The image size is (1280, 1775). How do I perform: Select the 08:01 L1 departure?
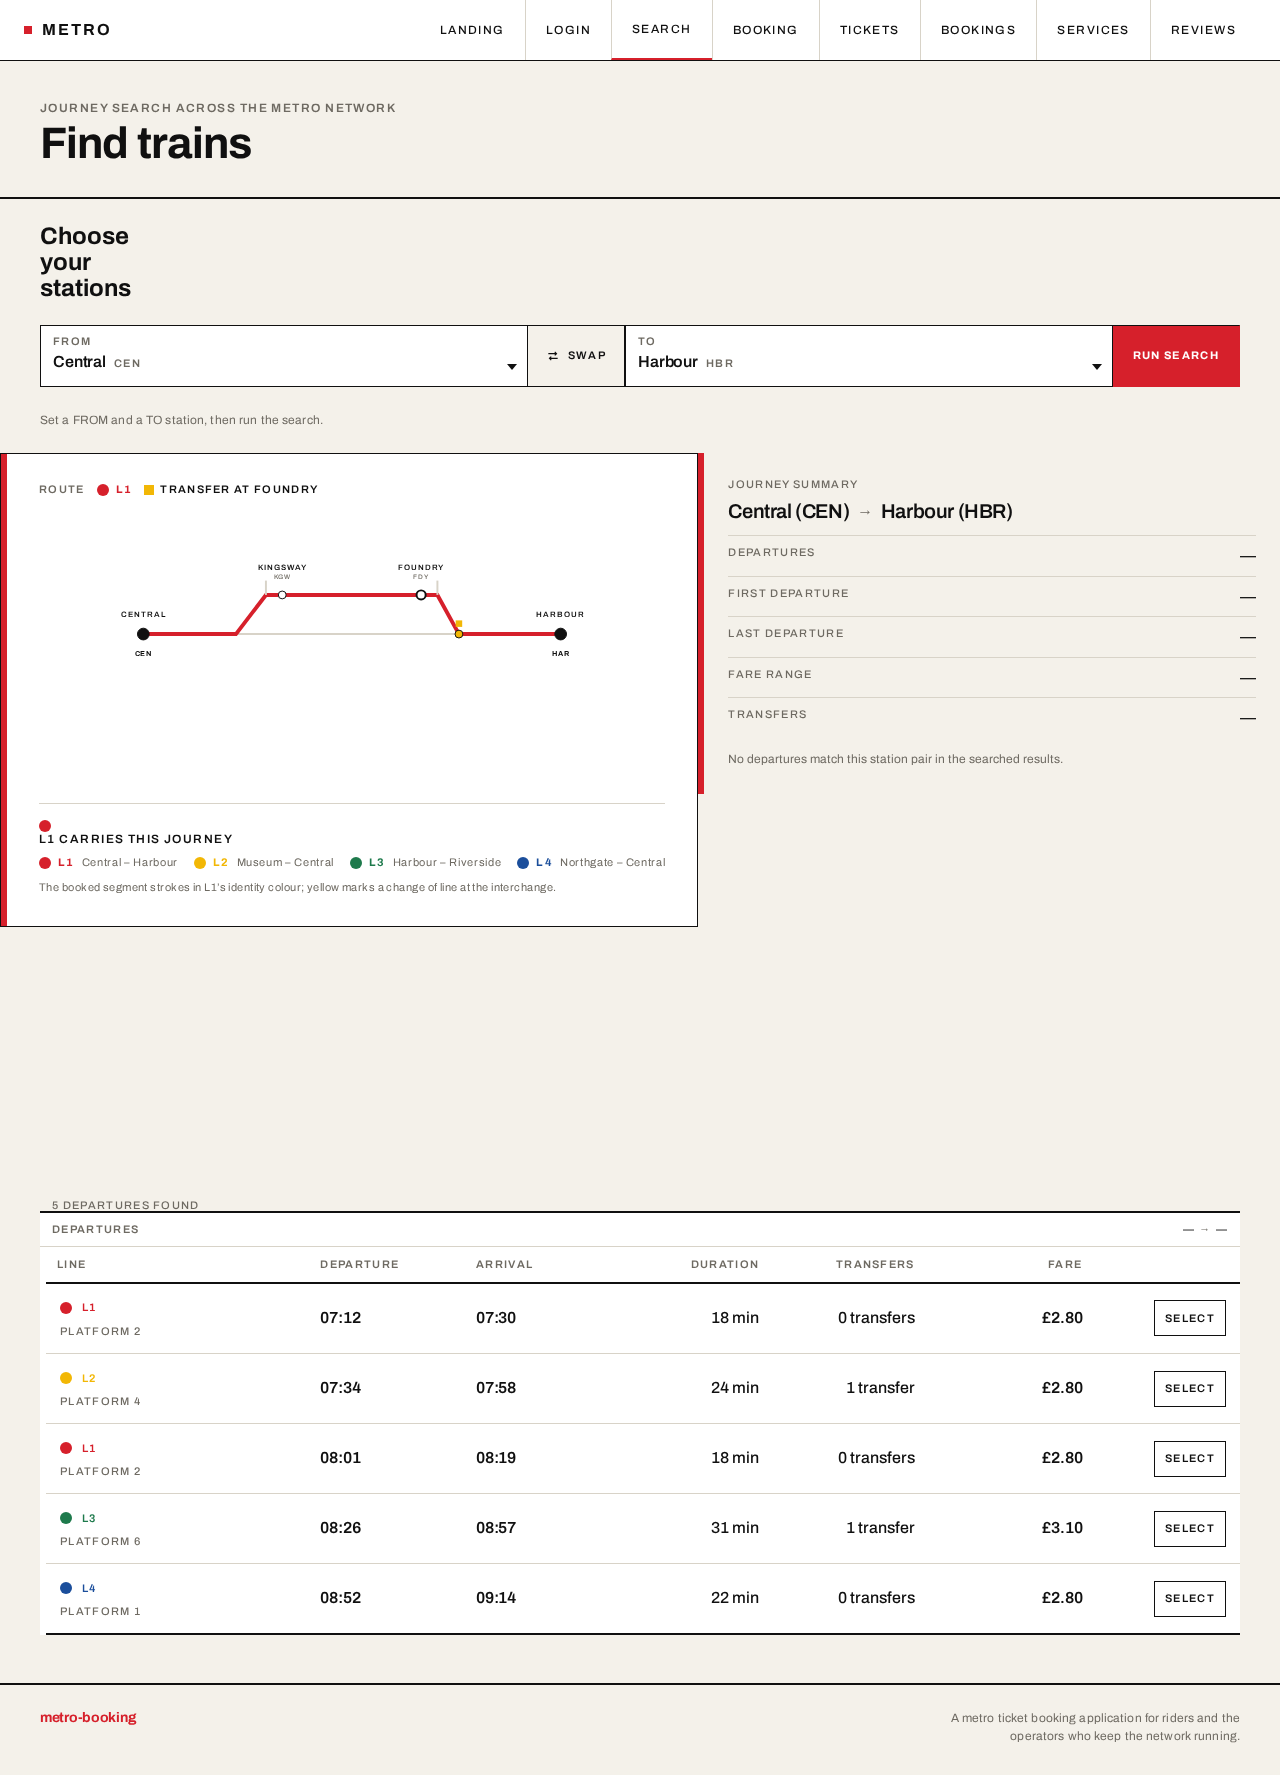(x=1189, y=1458)
